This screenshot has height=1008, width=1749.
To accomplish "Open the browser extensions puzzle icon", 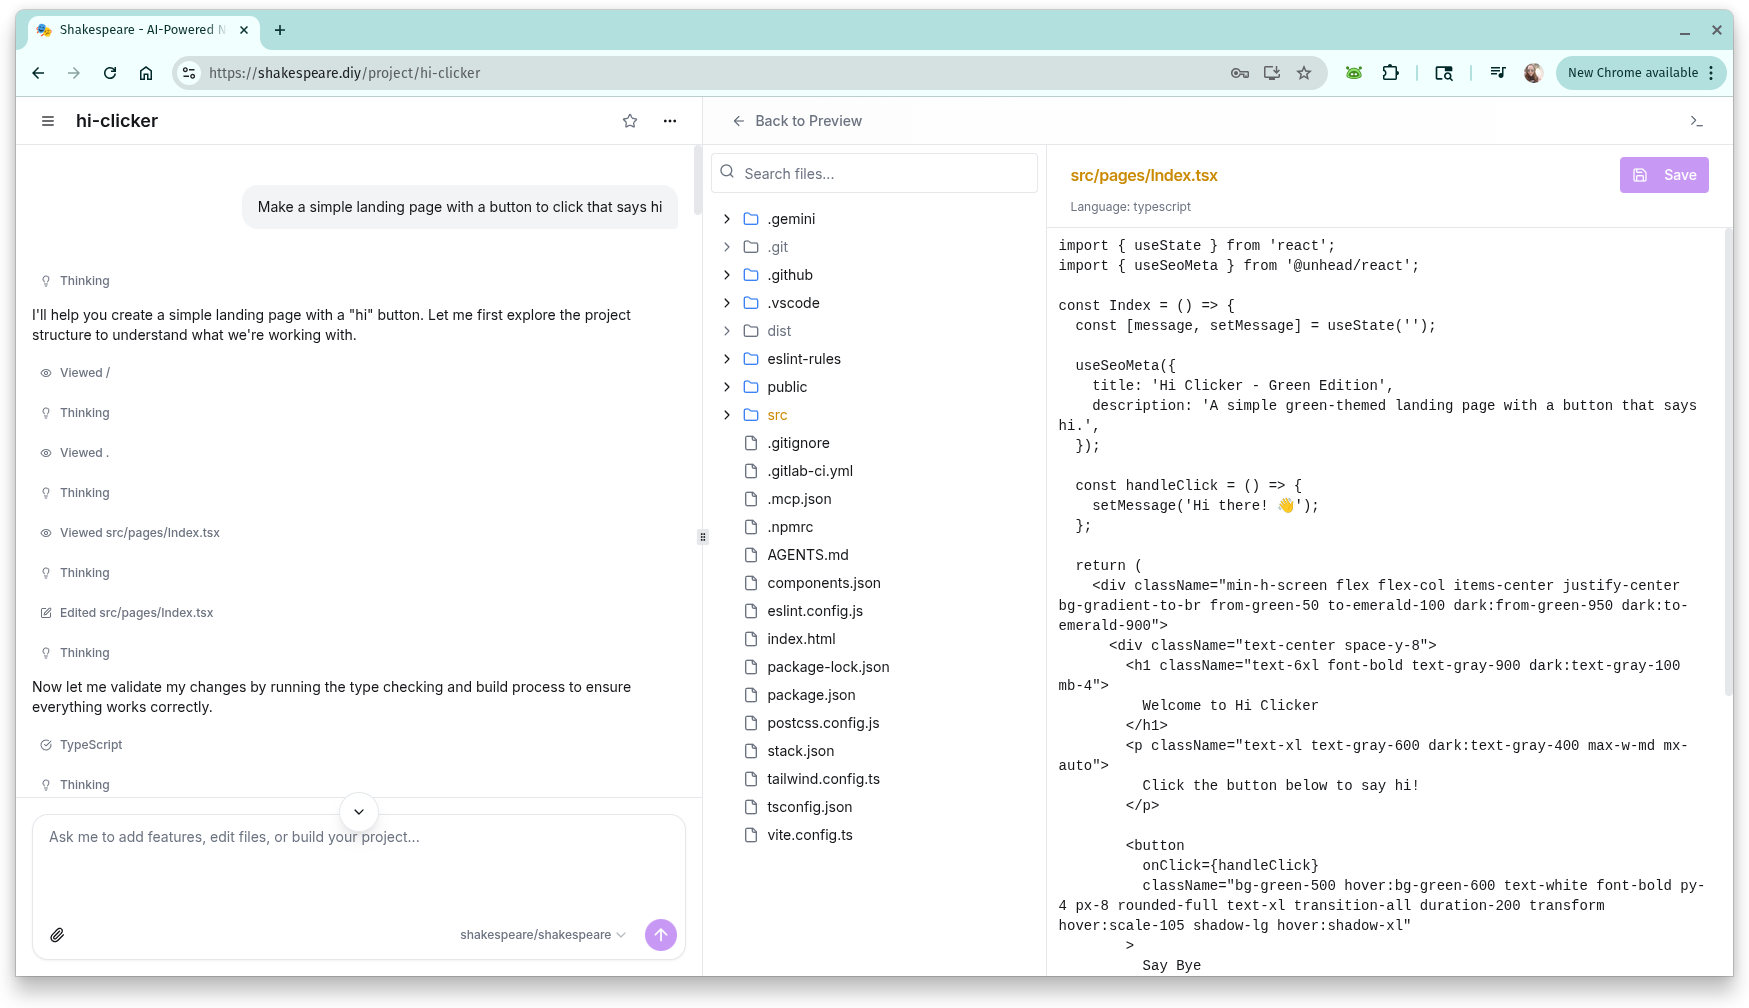I will coord(1390,72).
